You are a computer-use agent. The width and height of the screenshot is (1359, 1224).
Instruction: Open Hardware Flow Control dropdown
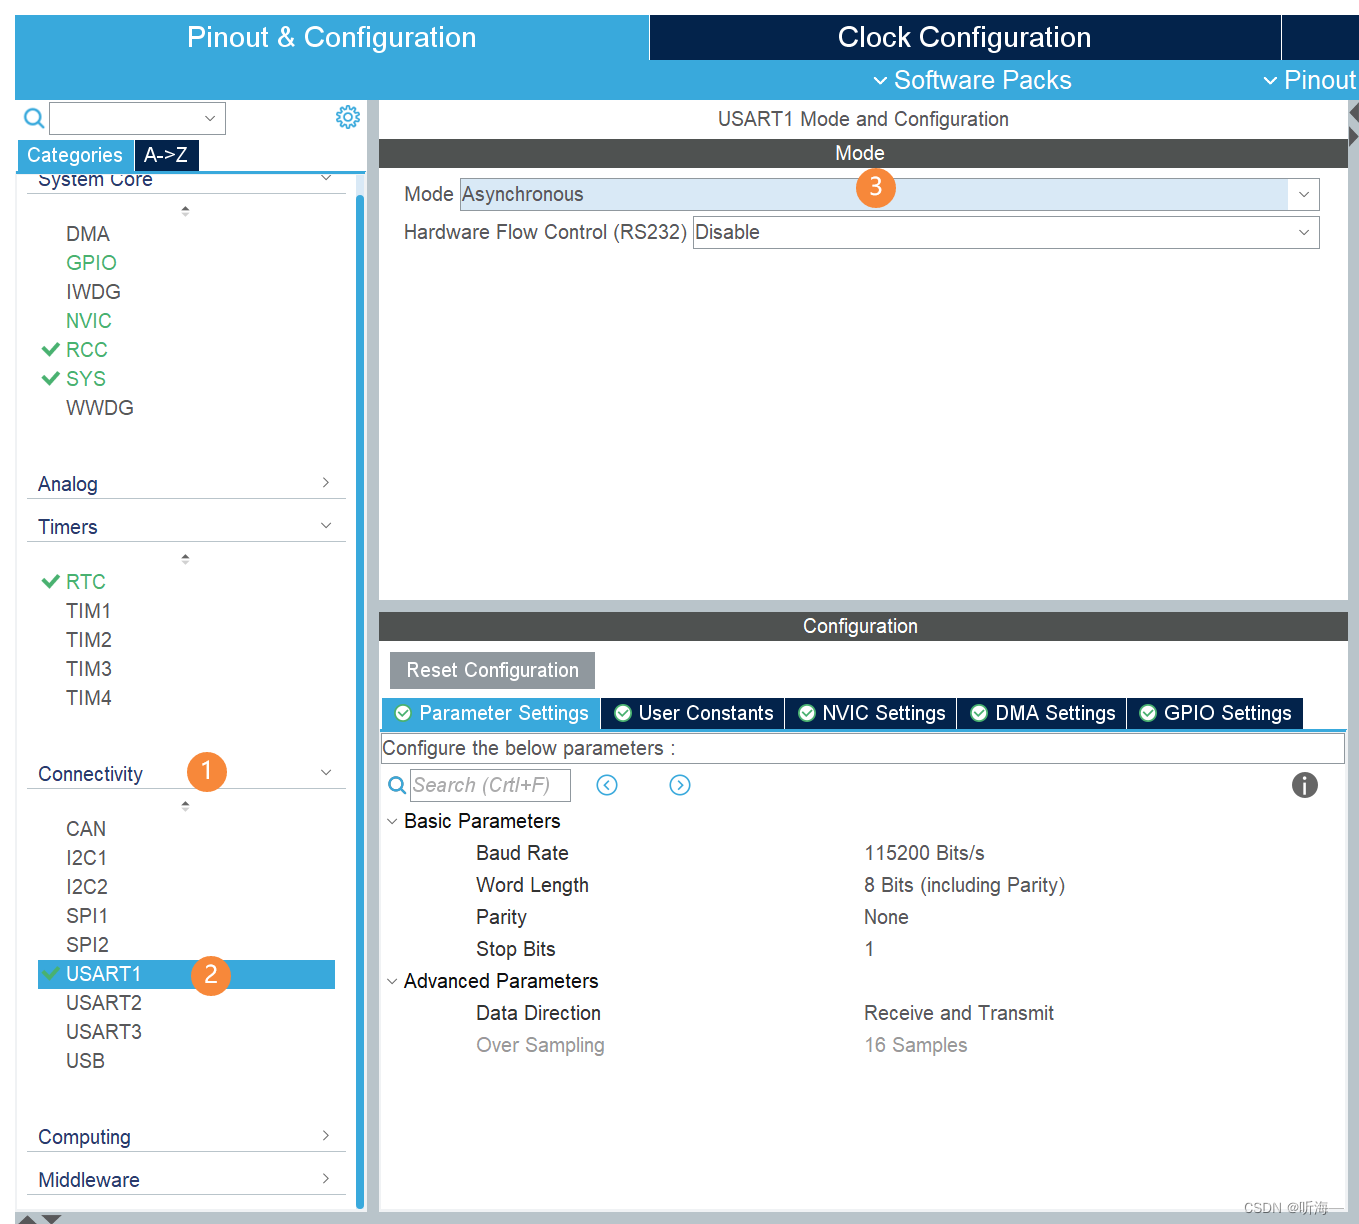click(x=1006, y=232)
